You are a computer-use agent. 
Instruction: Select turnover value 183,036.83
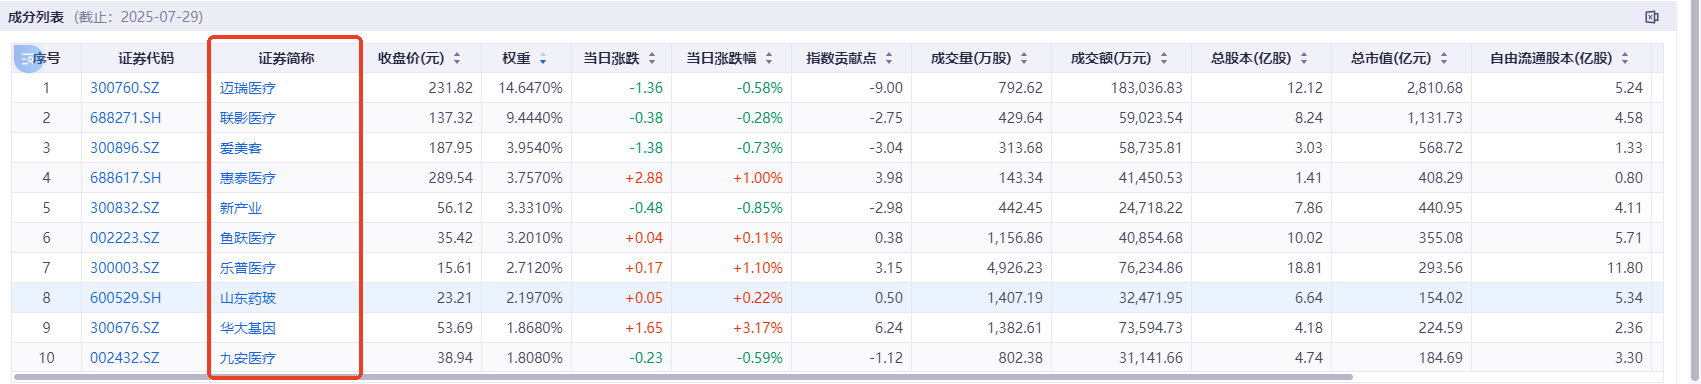(x=1147, y=88)
